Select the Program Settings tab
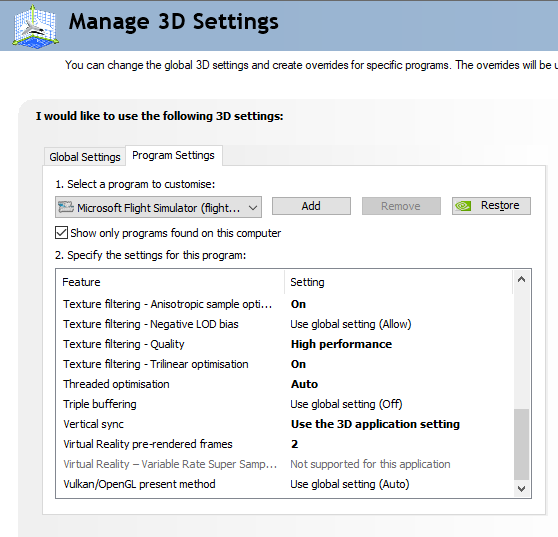Viewport: 558px width, 537px height. click(x=173, y=155)
